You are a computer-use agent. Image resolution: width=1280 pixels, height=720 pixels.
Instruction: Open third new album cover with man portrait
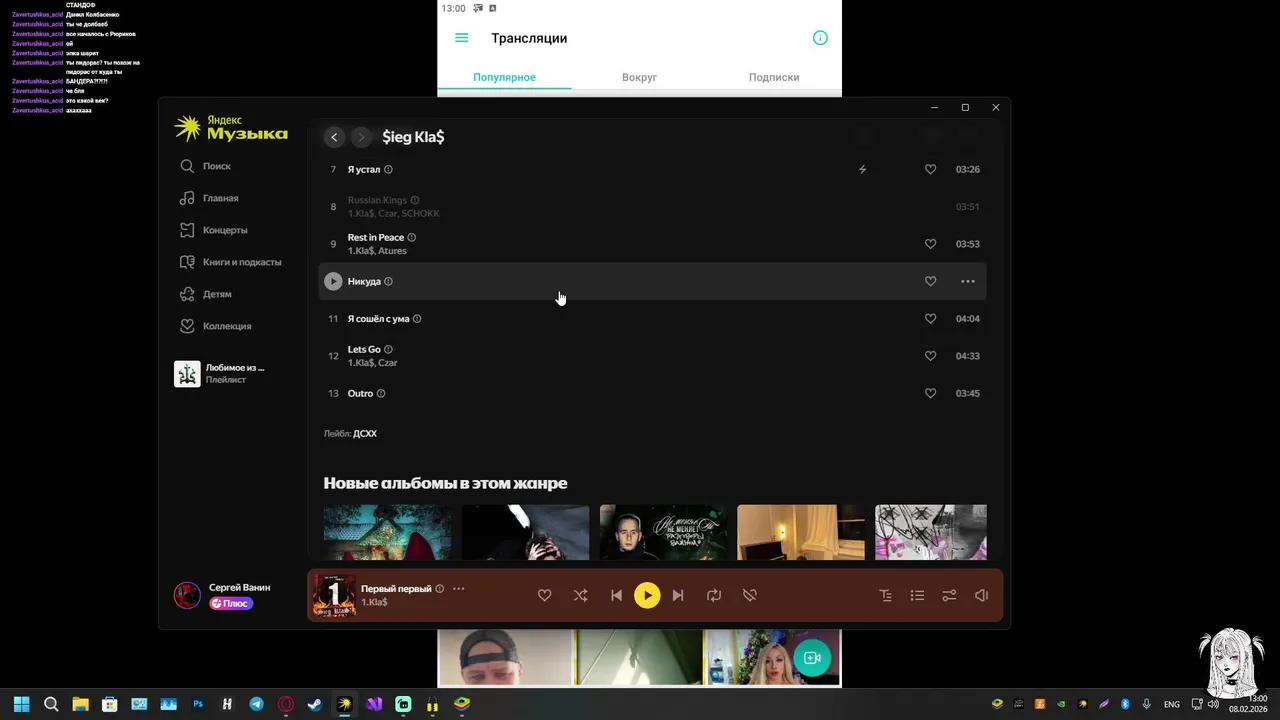click(663, 532)
